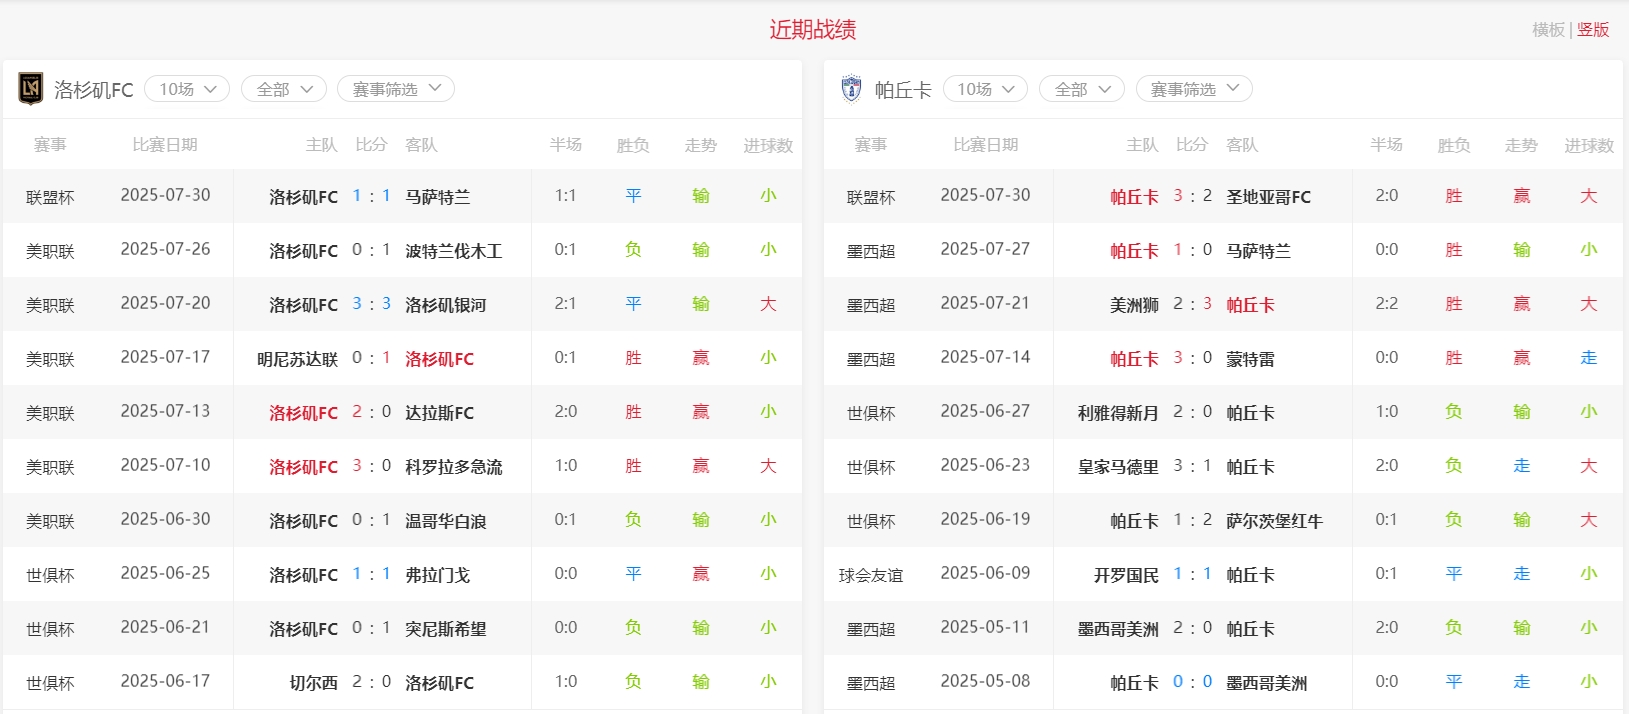The image size is (1629, 714).
Task: Select the 洛杉矶FC team name header
Action: click(x=93, y=90)
